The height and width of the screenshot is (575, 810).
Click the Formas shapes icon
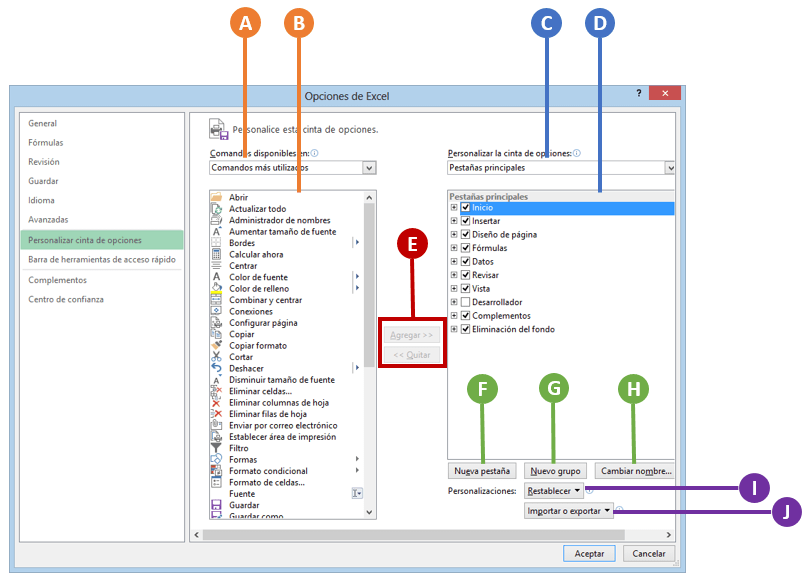[x=216, y=459]
